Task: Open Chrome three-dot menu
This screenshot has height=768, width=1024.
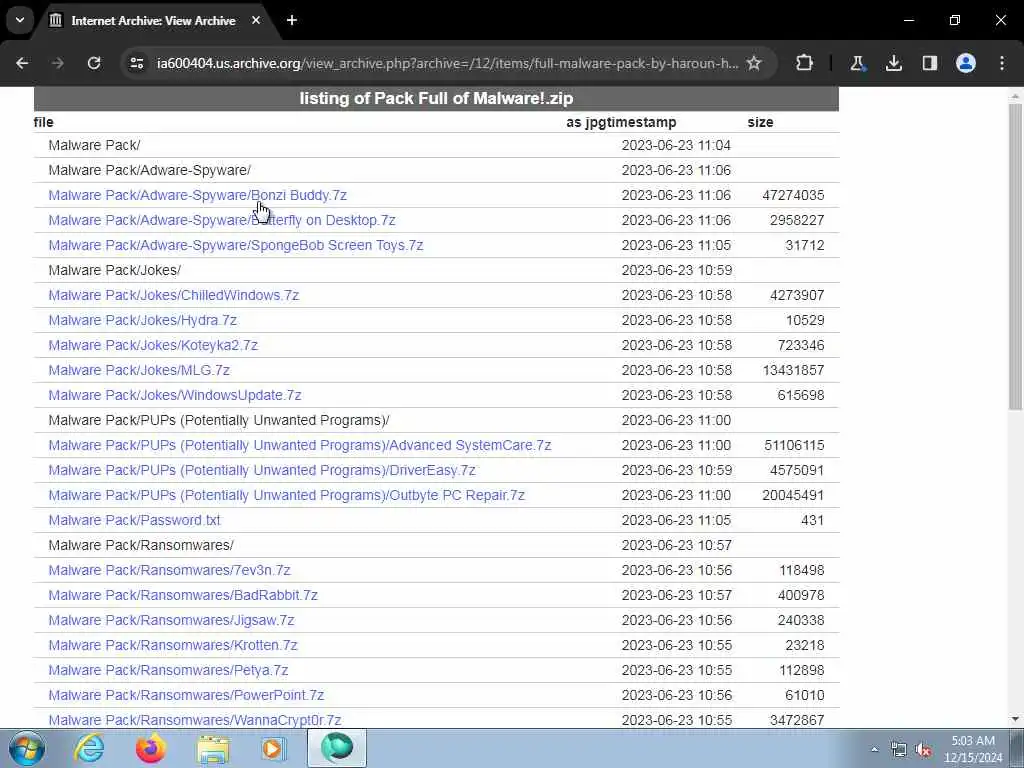Action: (x=1002, y=63)
